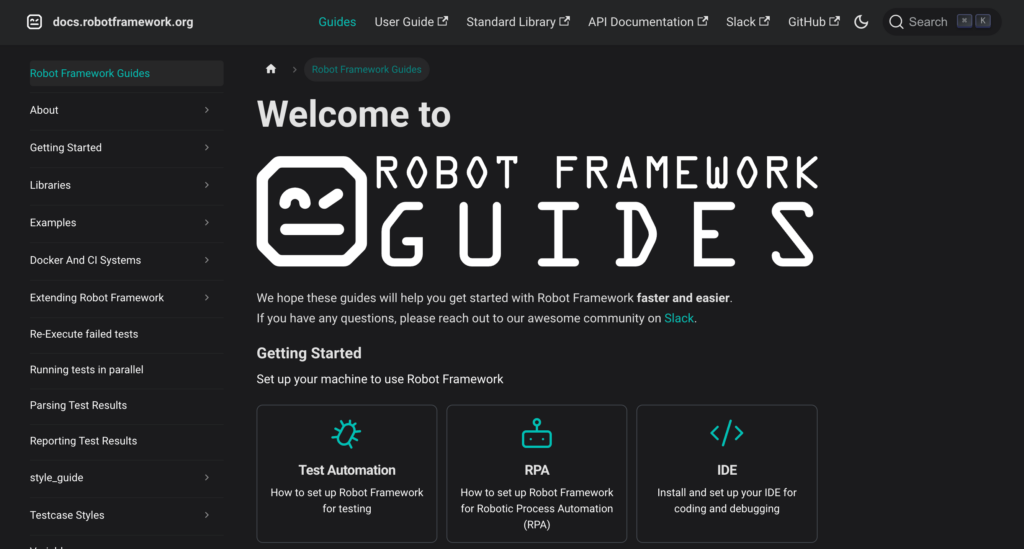Click external link icon beside Slack in navbar
The height and width of the screenshot is (549, 1024).
(x=764, y=21)
